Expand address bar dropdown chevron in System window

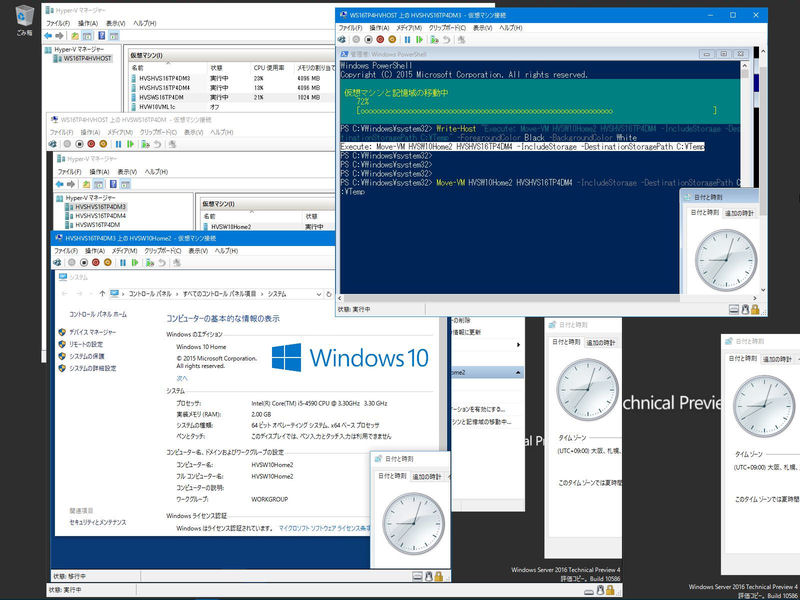(x=318, y=294)
